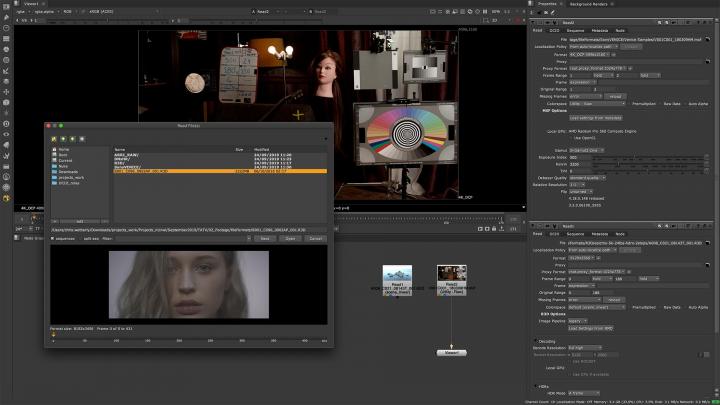720x405 pixels.
Task: Click file path field in file dialog
Action: [x=188, y=230]
